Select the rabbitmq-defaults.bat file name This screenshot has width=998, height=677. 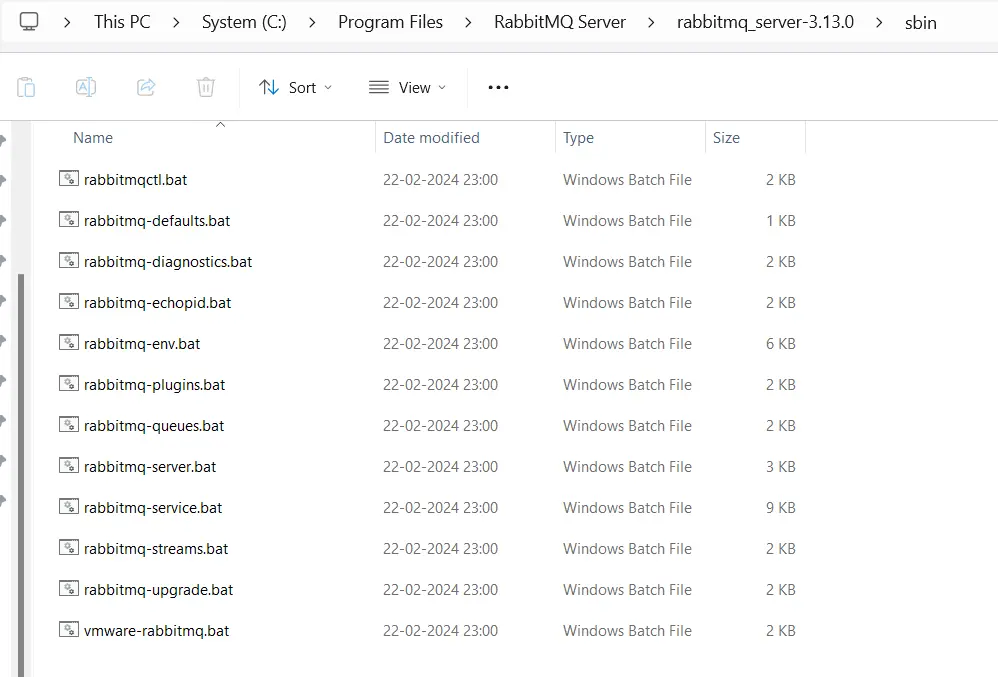tap(157, 221)
